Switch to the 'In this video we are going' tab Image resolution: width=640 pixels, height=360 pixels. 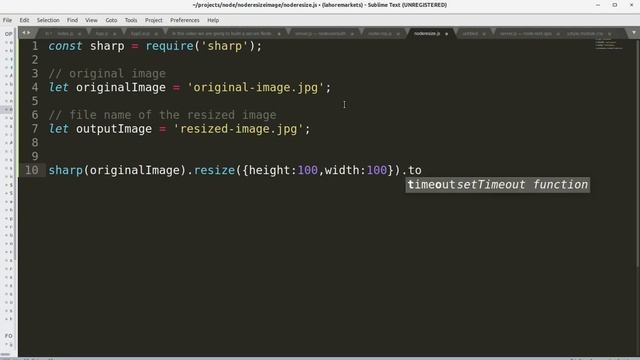point(222,33)
